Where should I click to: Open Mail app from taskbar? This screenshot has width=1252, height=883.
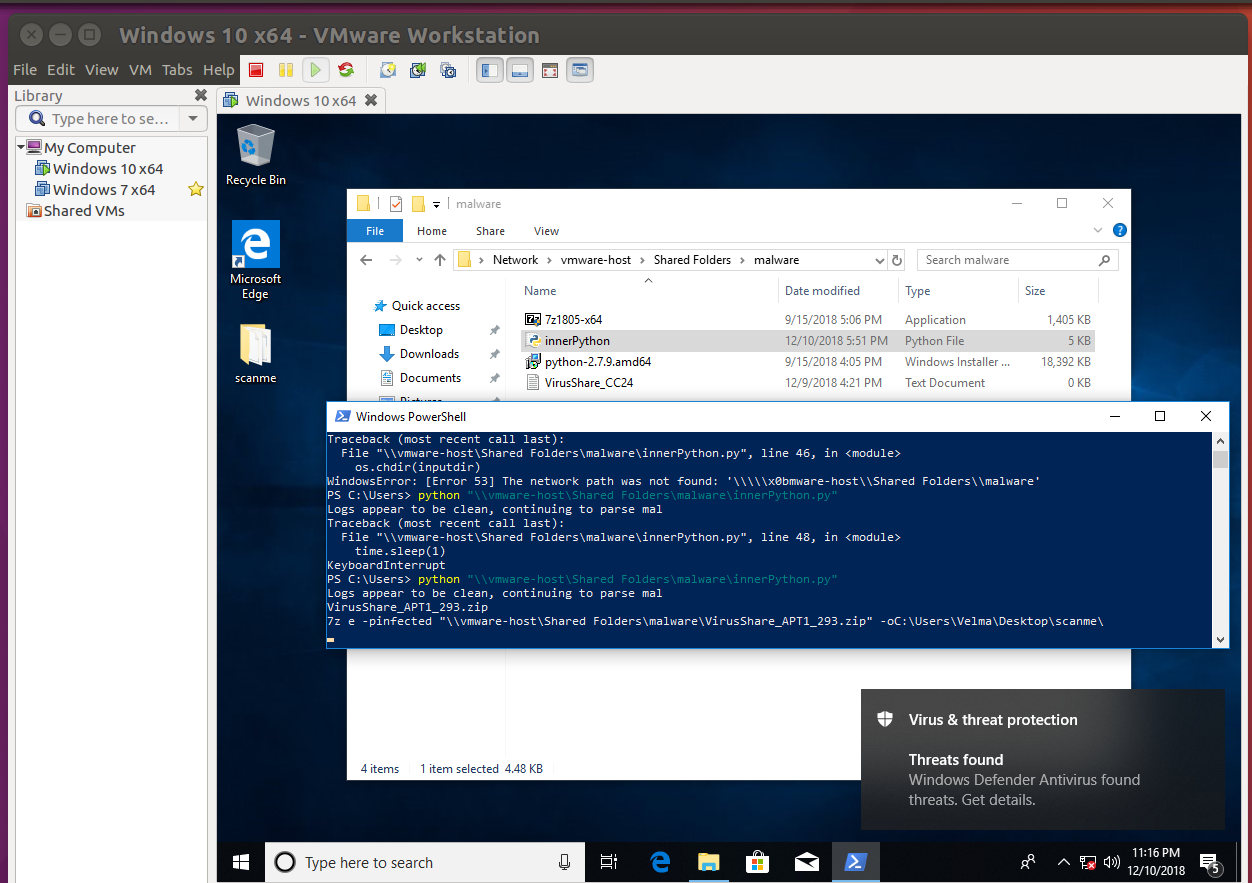pos(807,862)
